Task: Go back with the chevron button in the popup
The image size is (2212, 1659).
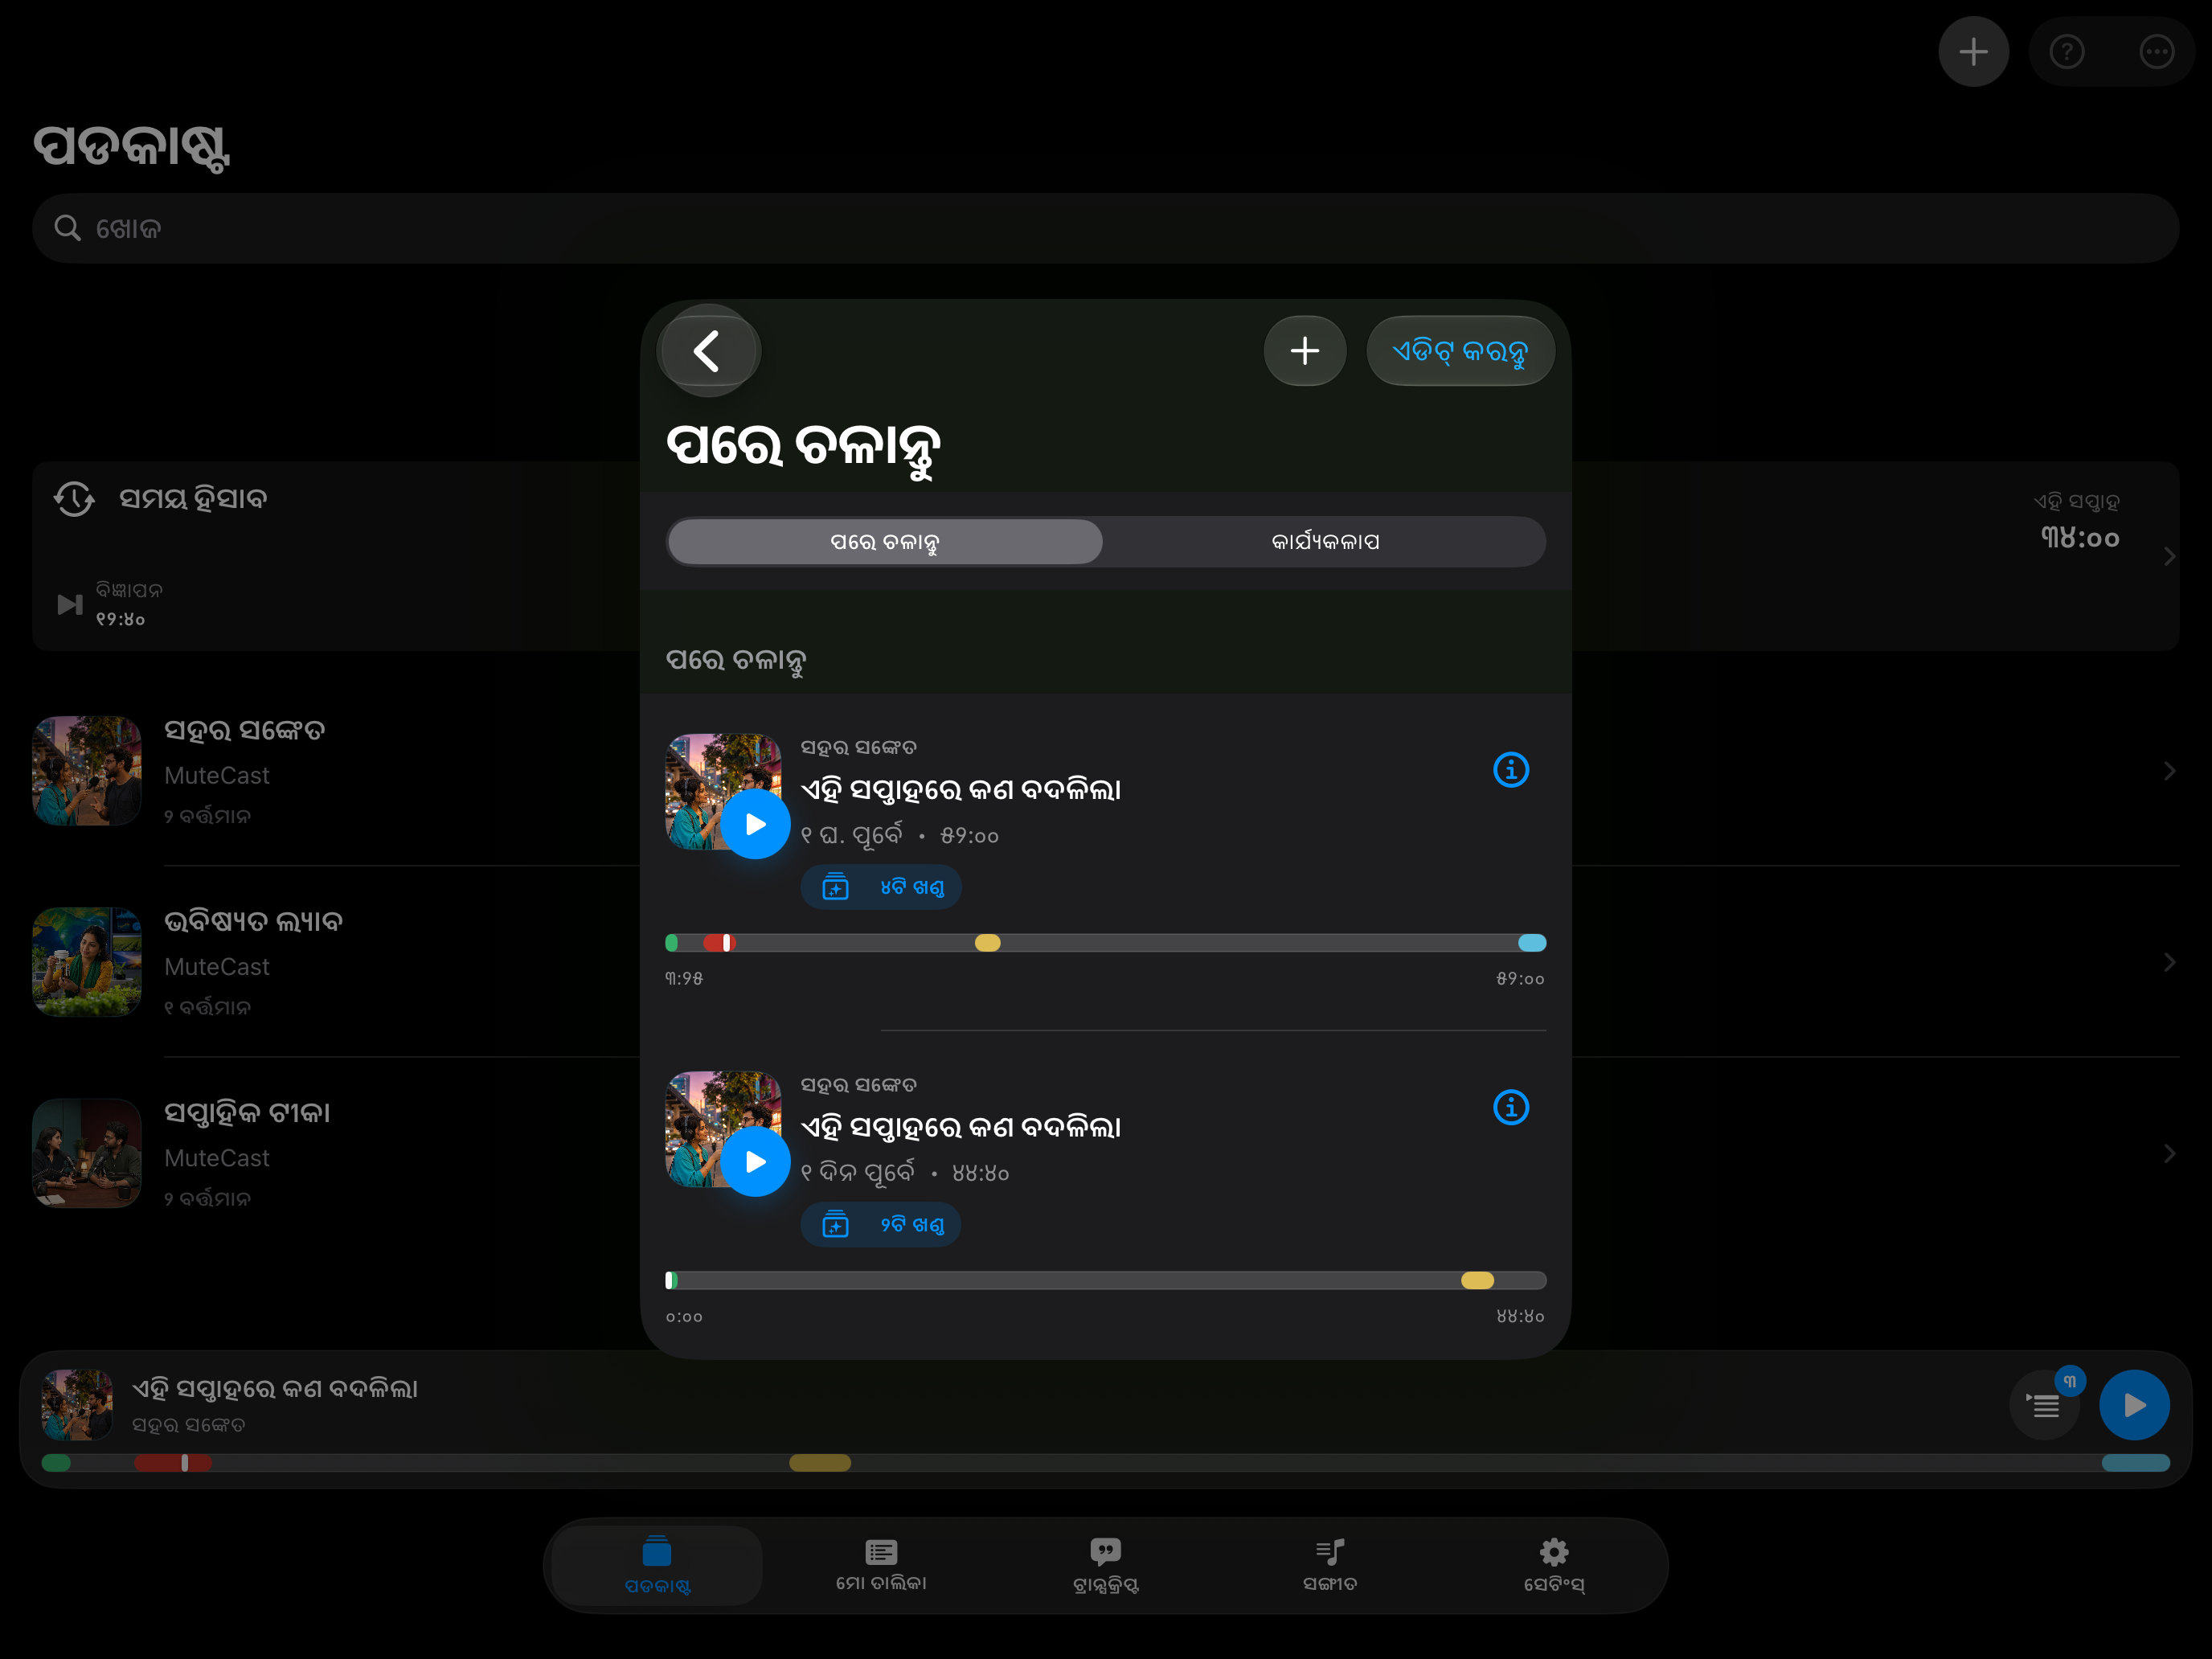Action: click(x=708, y=351)
